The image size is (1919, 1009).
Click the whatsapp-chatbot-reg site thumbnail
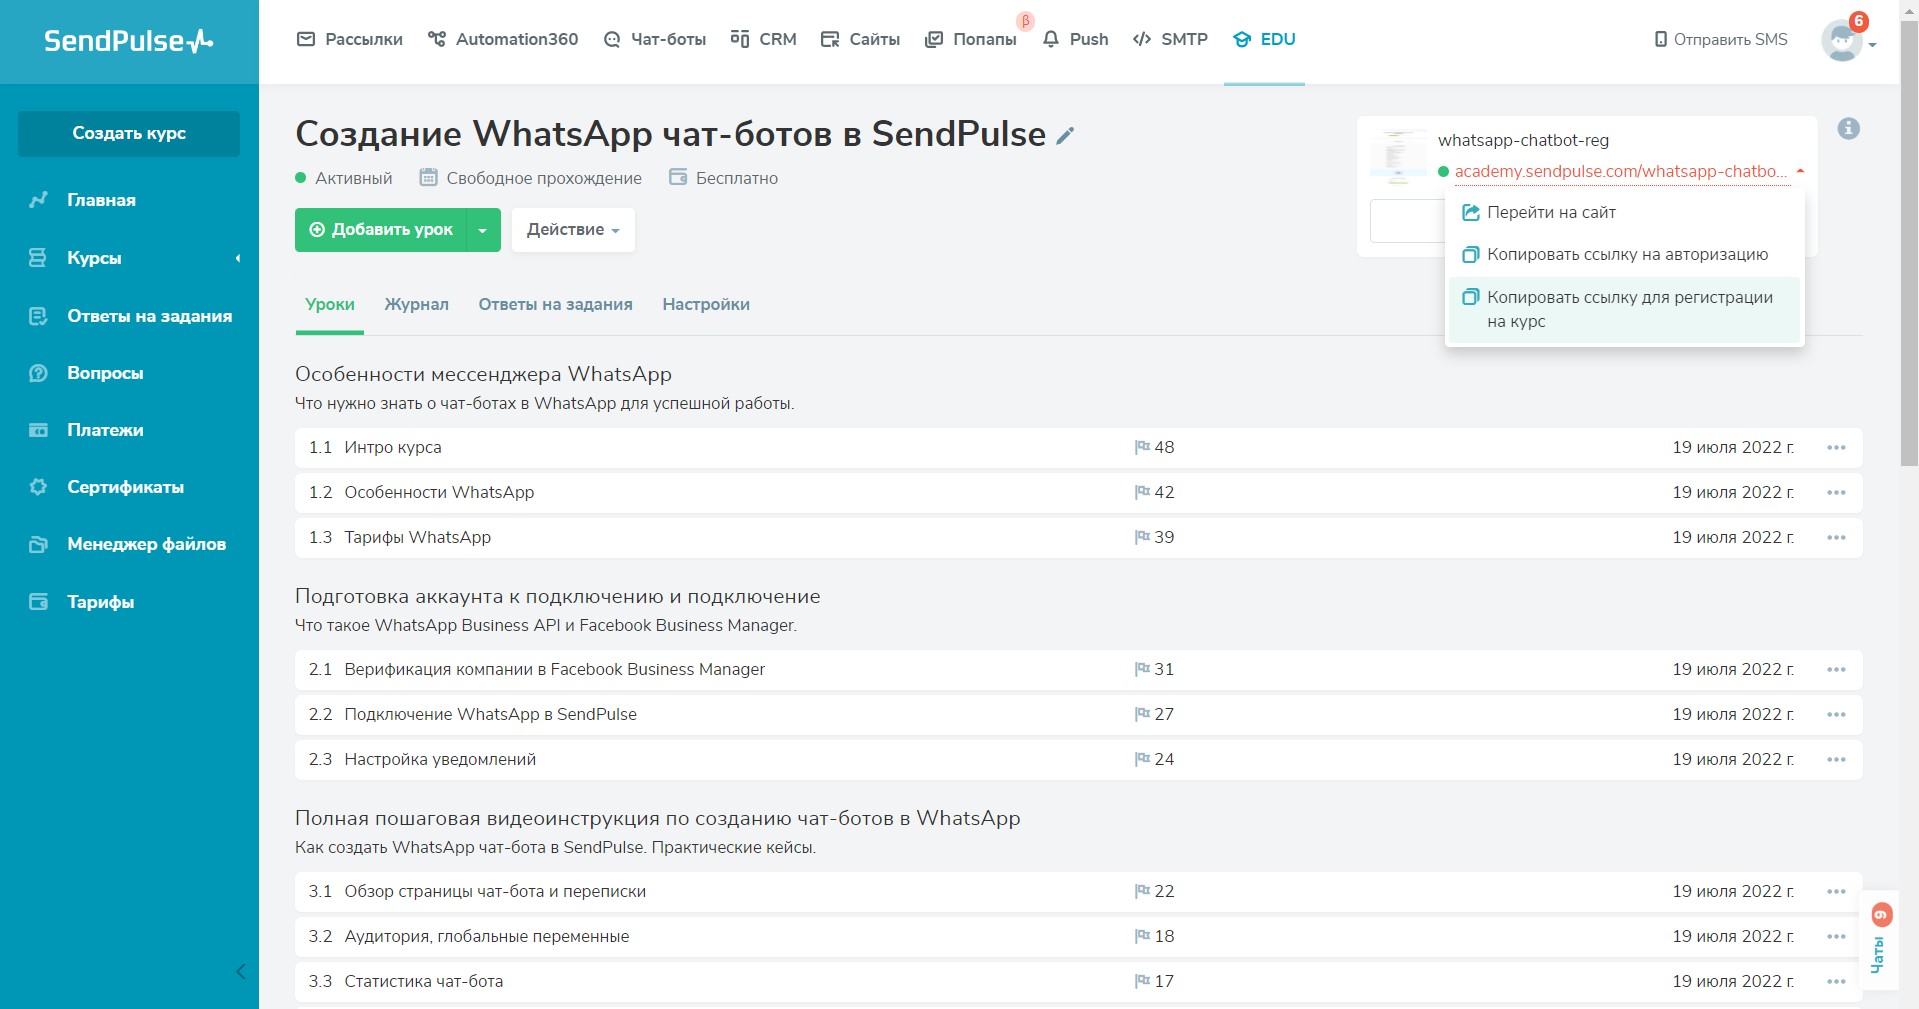pyautogui.click(x=1398, y=156)
